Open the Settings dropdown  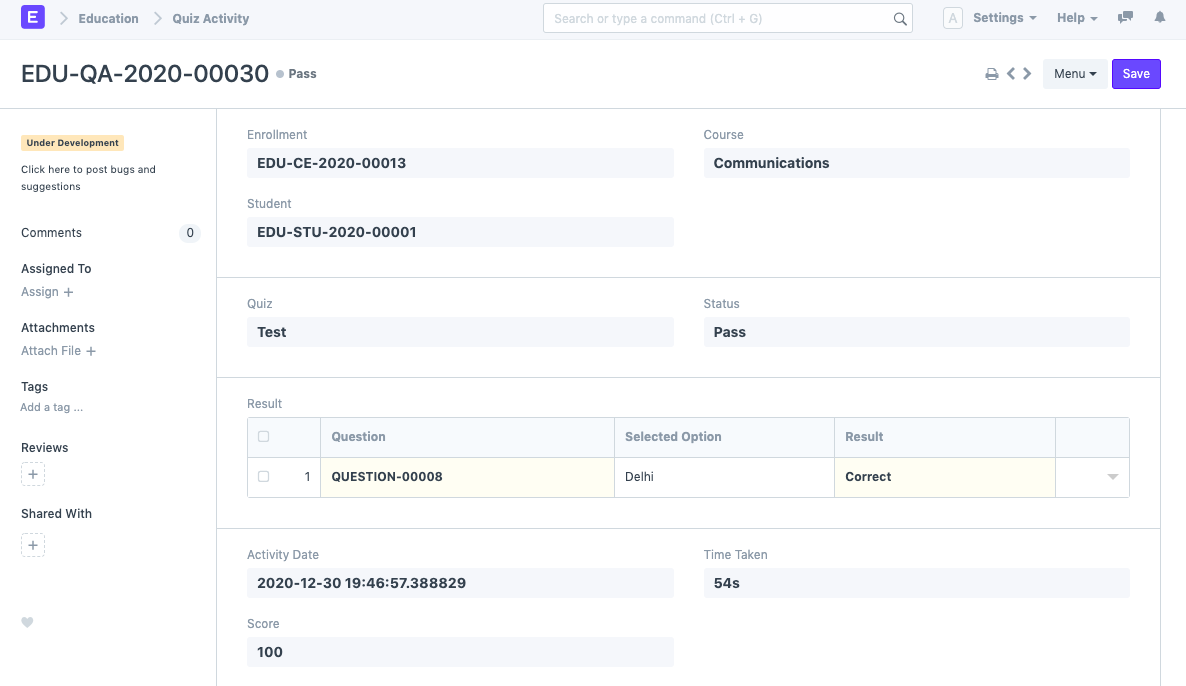pyautogui.click(x=1004, y=18)
